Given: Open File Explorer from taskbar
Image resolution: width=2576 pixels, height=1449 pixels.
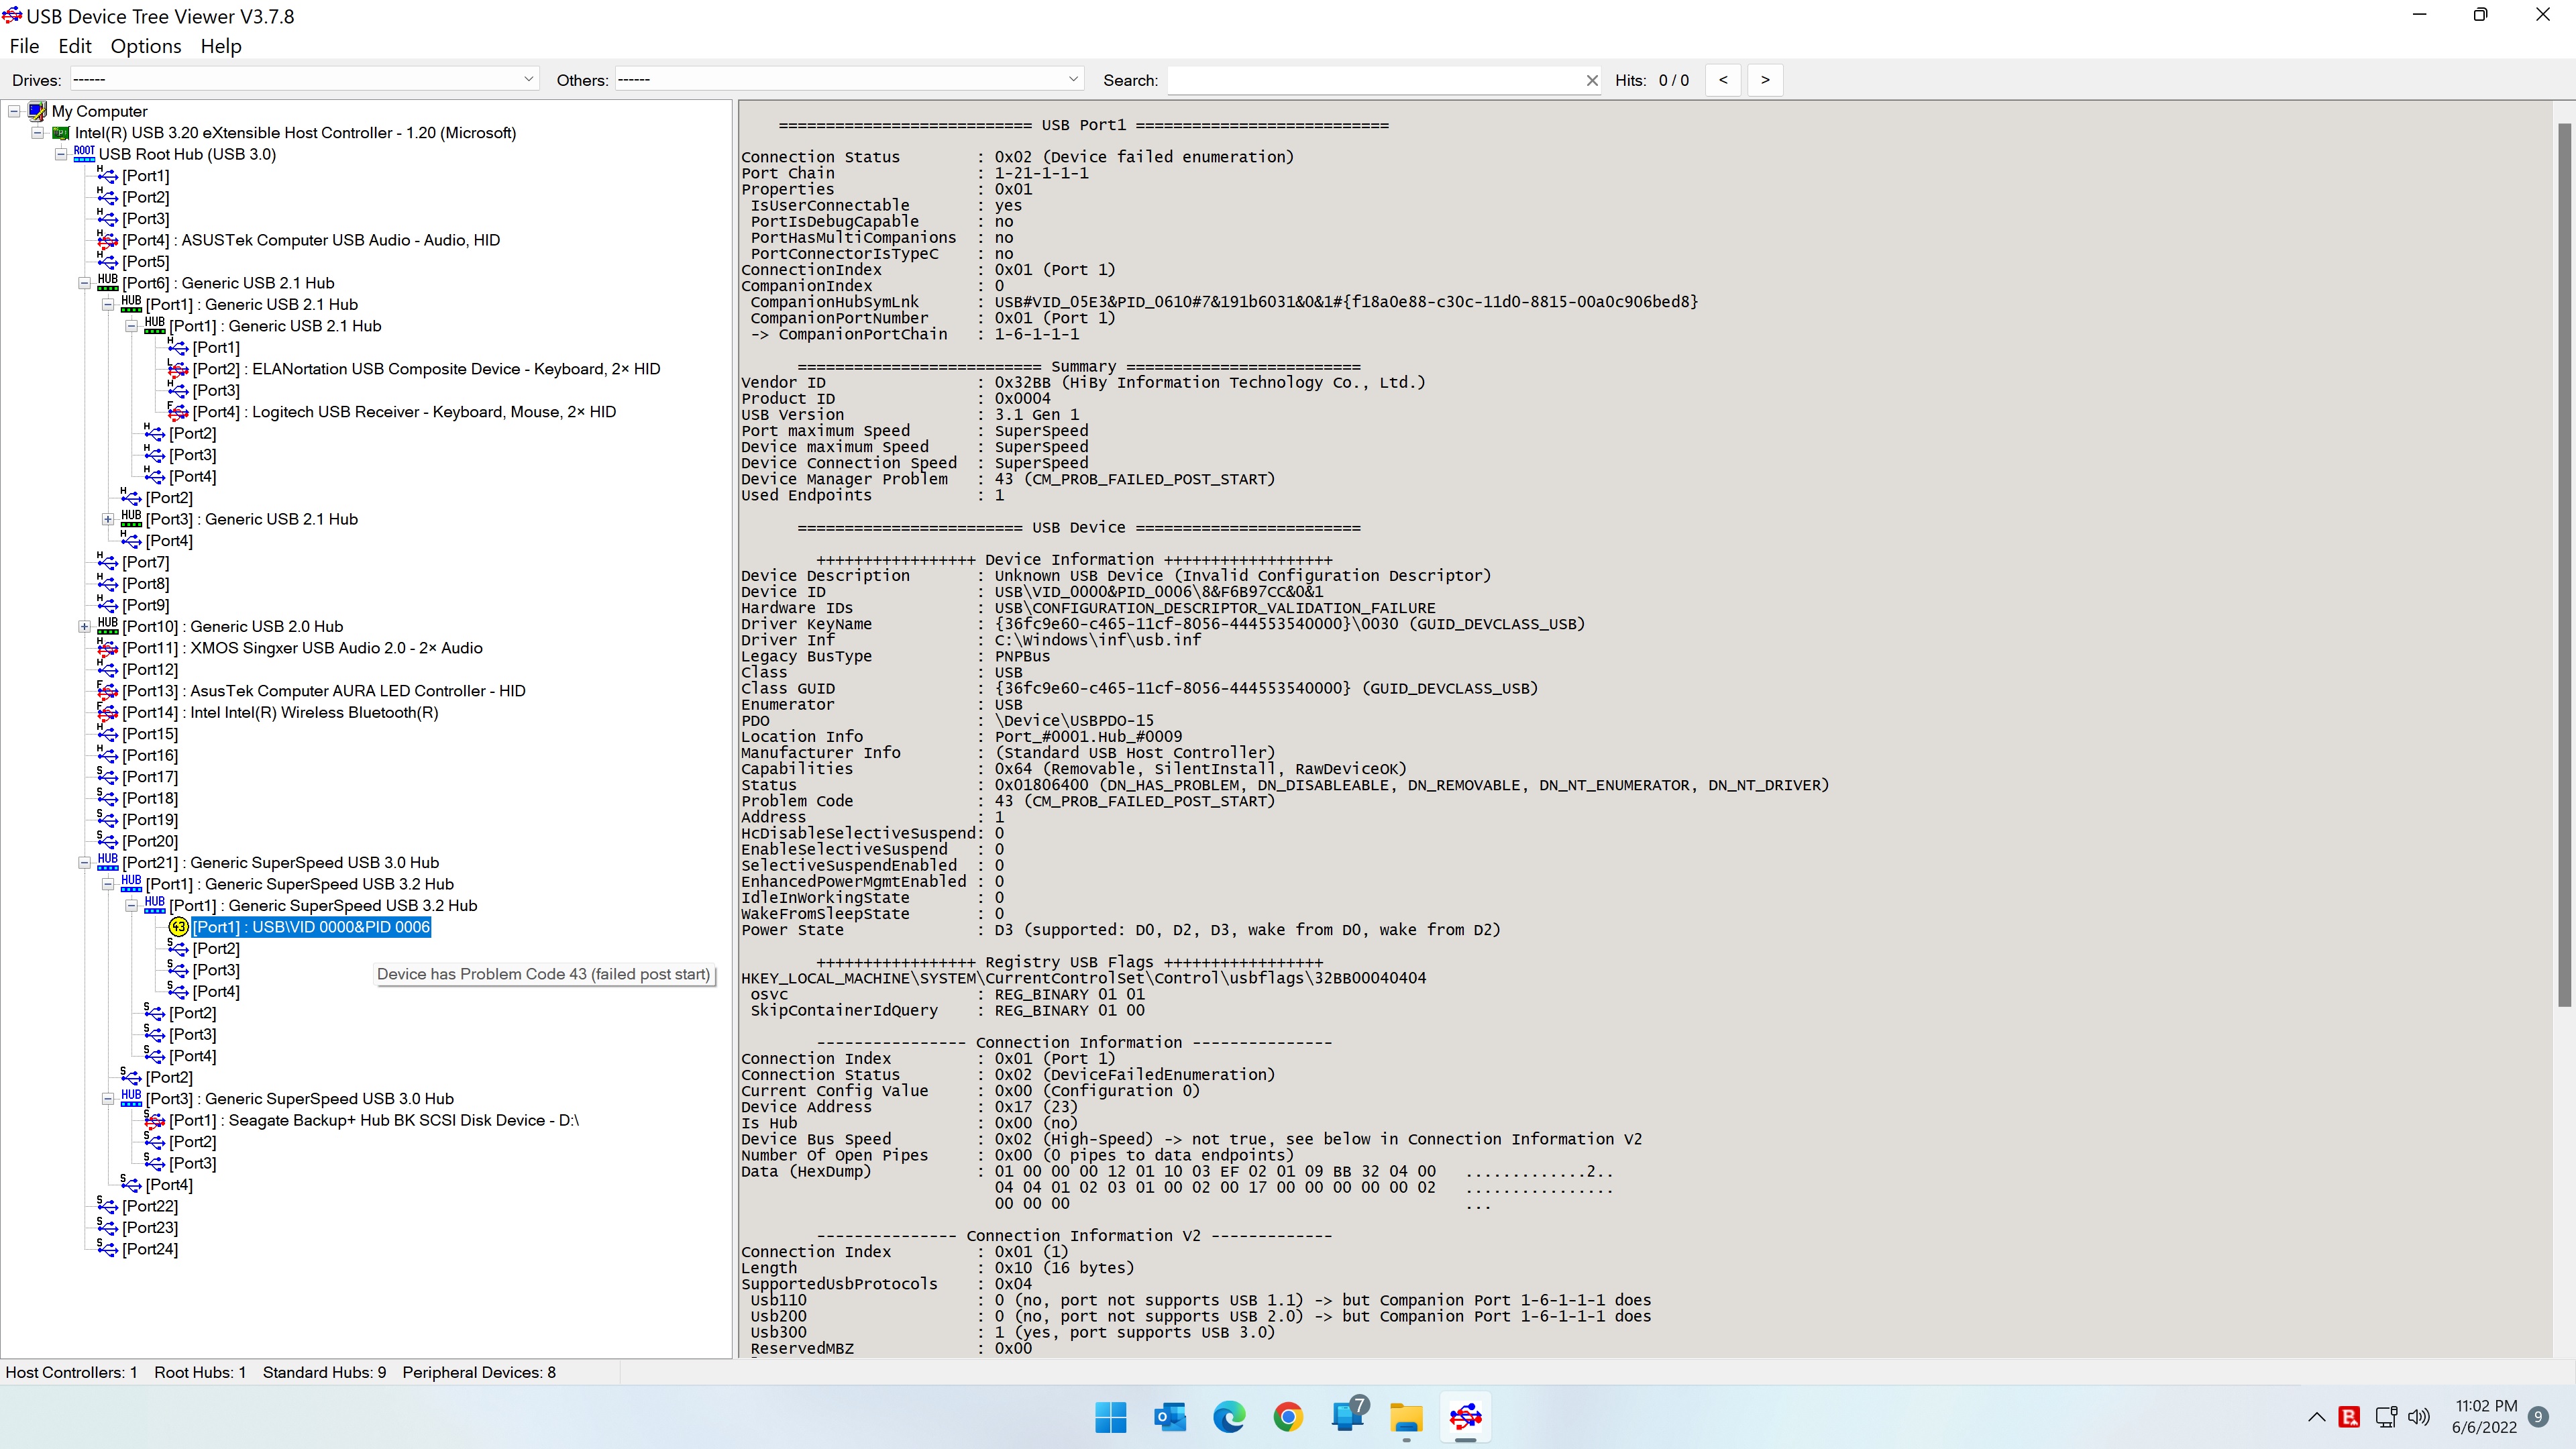Looking at the screenshot, I should coord(1406,1416).
